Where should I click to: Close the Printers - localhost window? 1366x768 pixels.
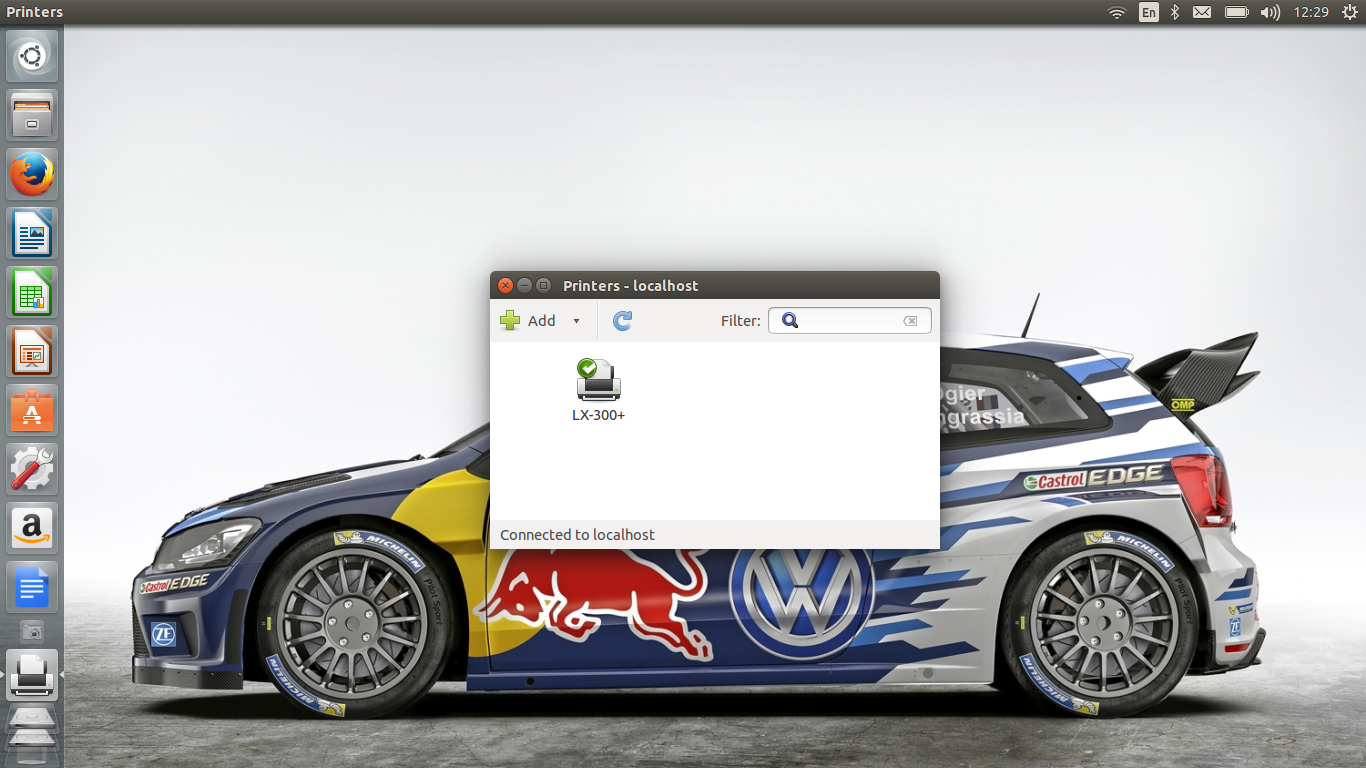click(x=506, y=285)
